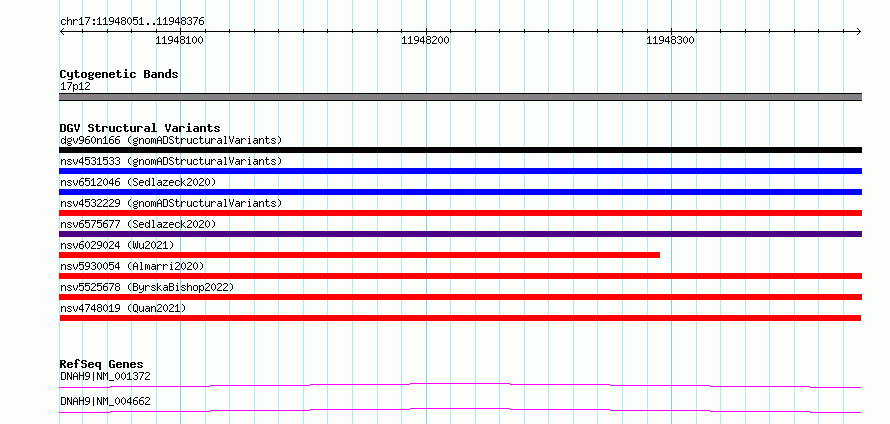The height and width of the screenshot is (424, 890).
Task: Select the nsv4531533 blue variant bar
Action: point(460,171)
